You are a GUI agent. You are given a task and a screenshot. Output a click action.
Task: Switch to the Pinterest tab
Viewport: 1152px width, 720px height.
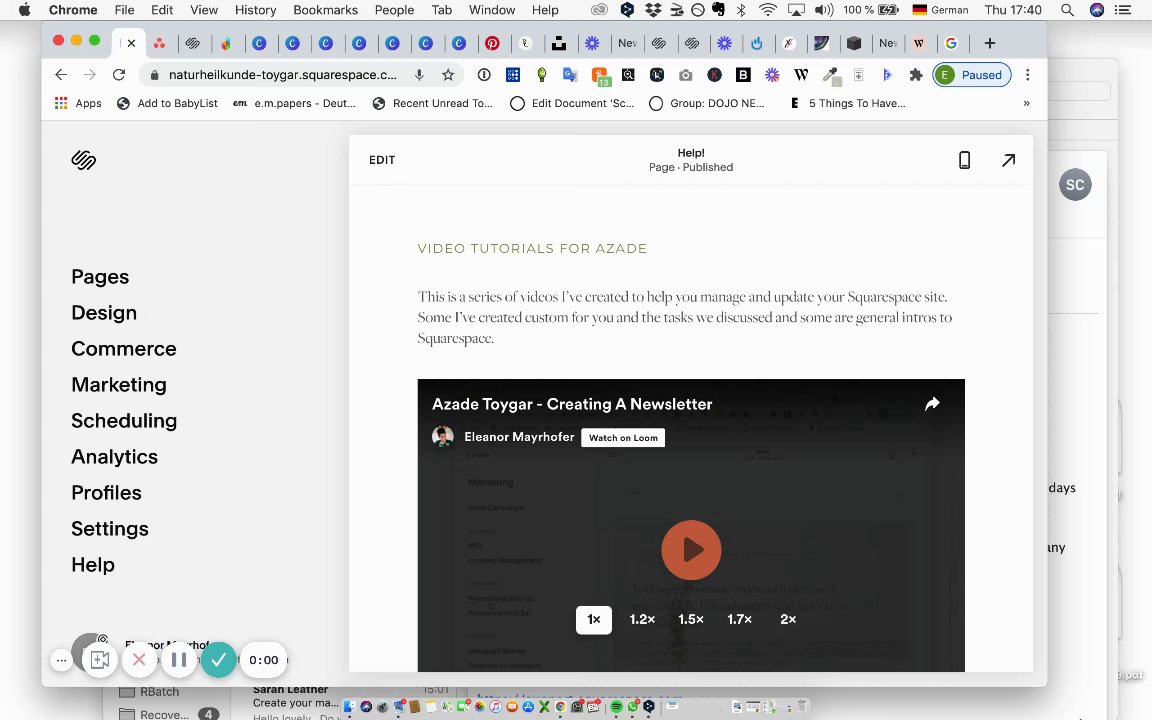click(x=492, y=43)
